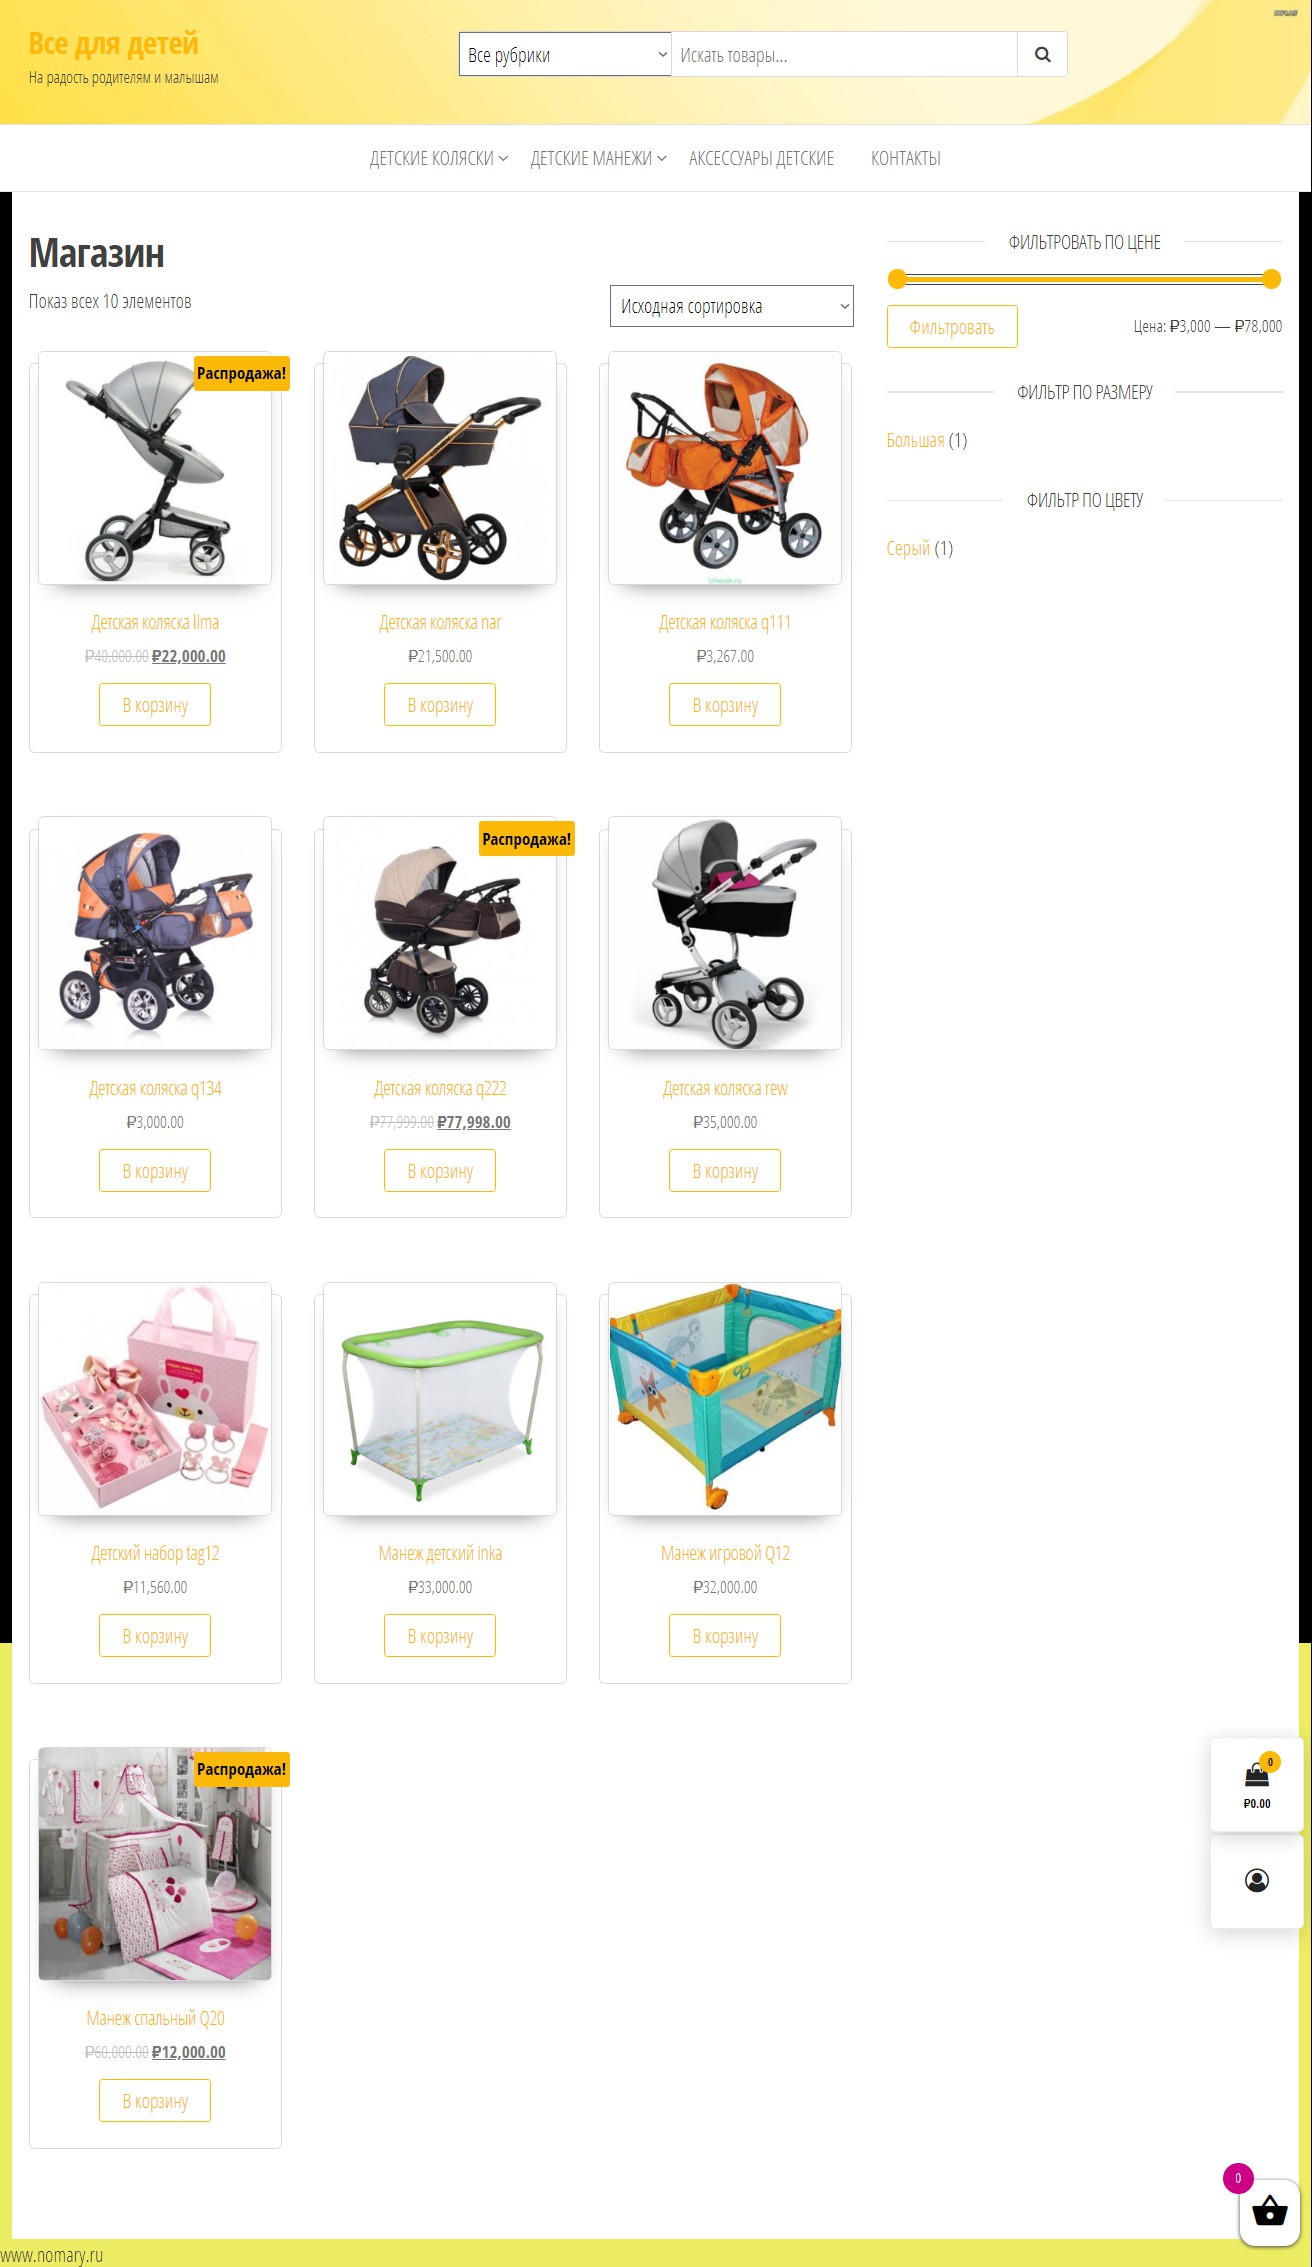The image size is (1312, 2267).
Task: Expand the Детские коляски menu
Action: tap(439, 158)
